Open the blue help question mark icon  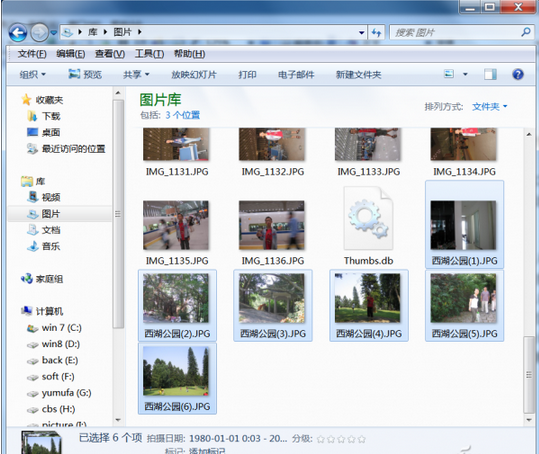coord(518,74)
